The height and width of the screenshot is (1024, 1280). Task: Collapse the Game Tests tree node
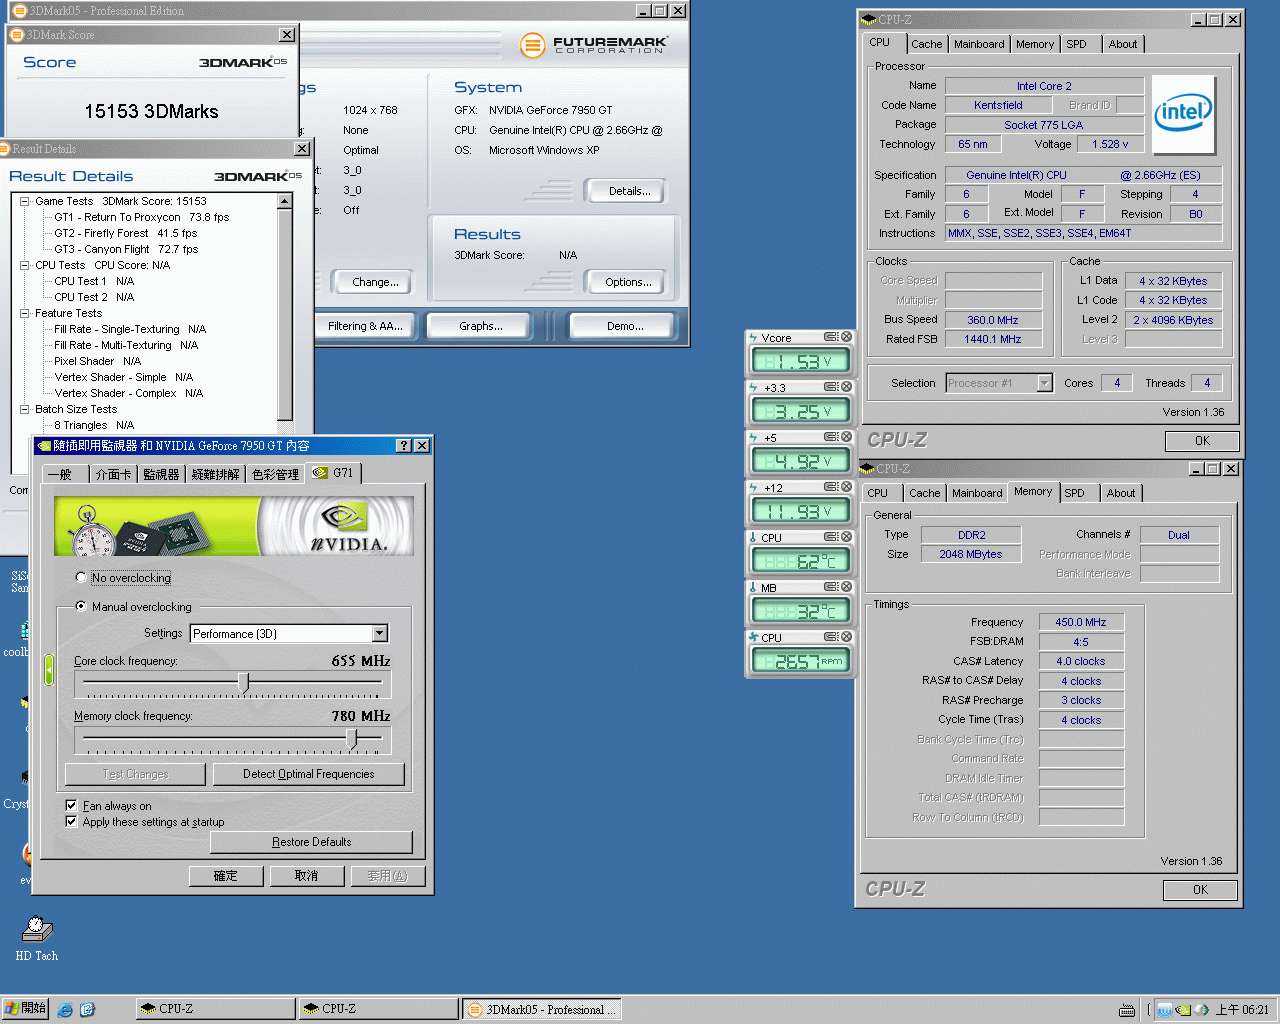(x=25, y=201)
